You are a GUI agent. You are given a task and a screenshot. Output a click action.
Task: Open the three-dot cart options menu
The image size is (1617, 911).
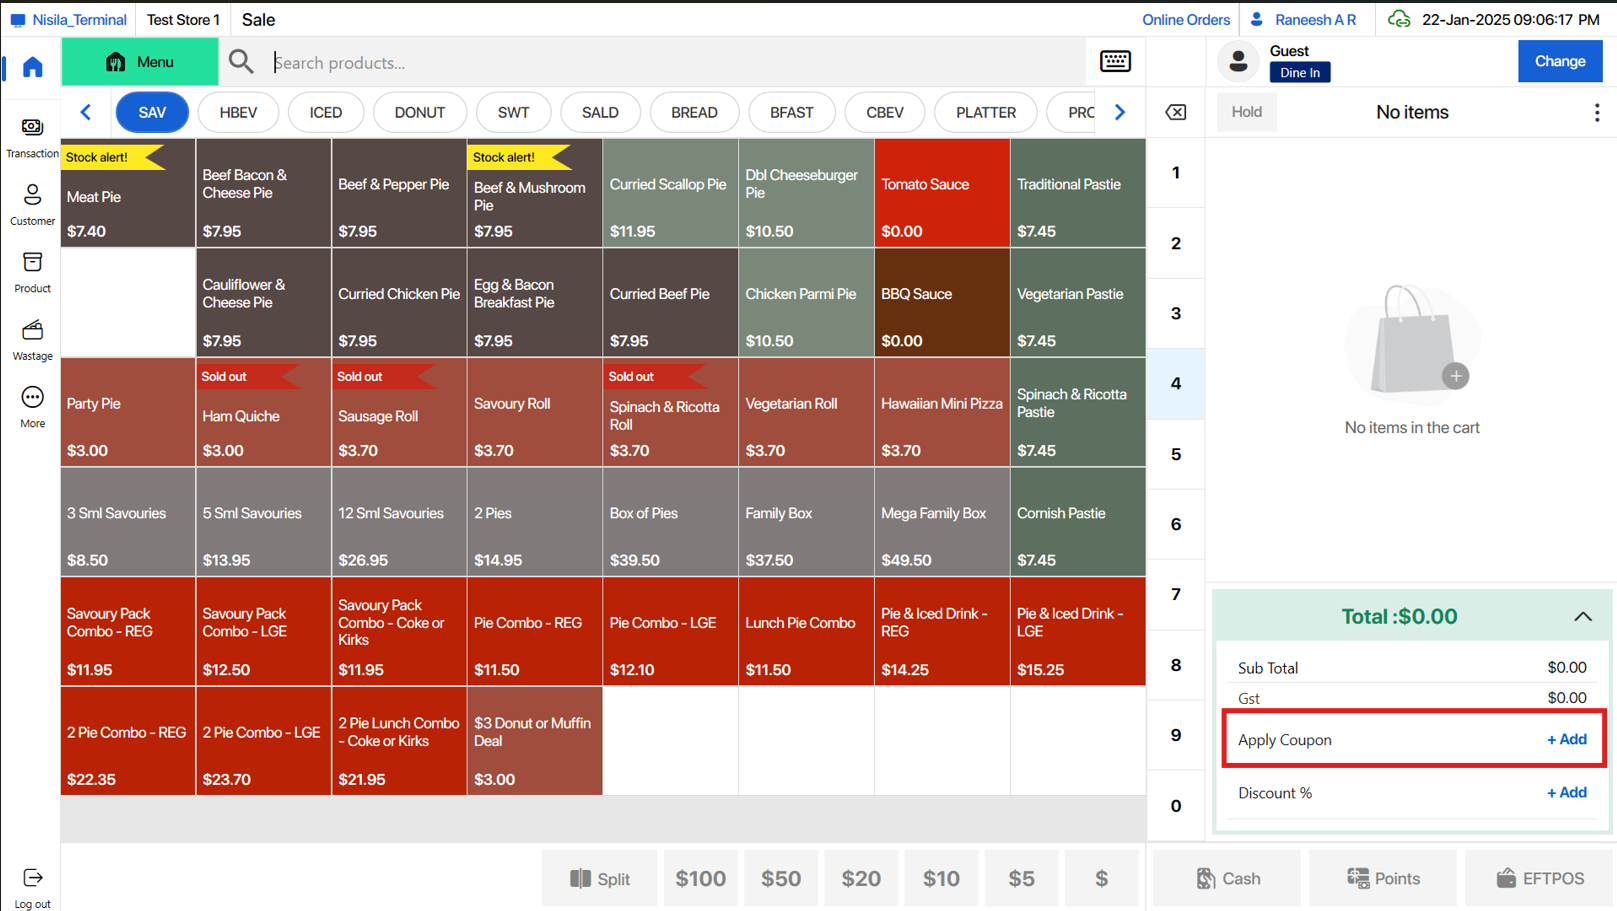click(1596, 113)
